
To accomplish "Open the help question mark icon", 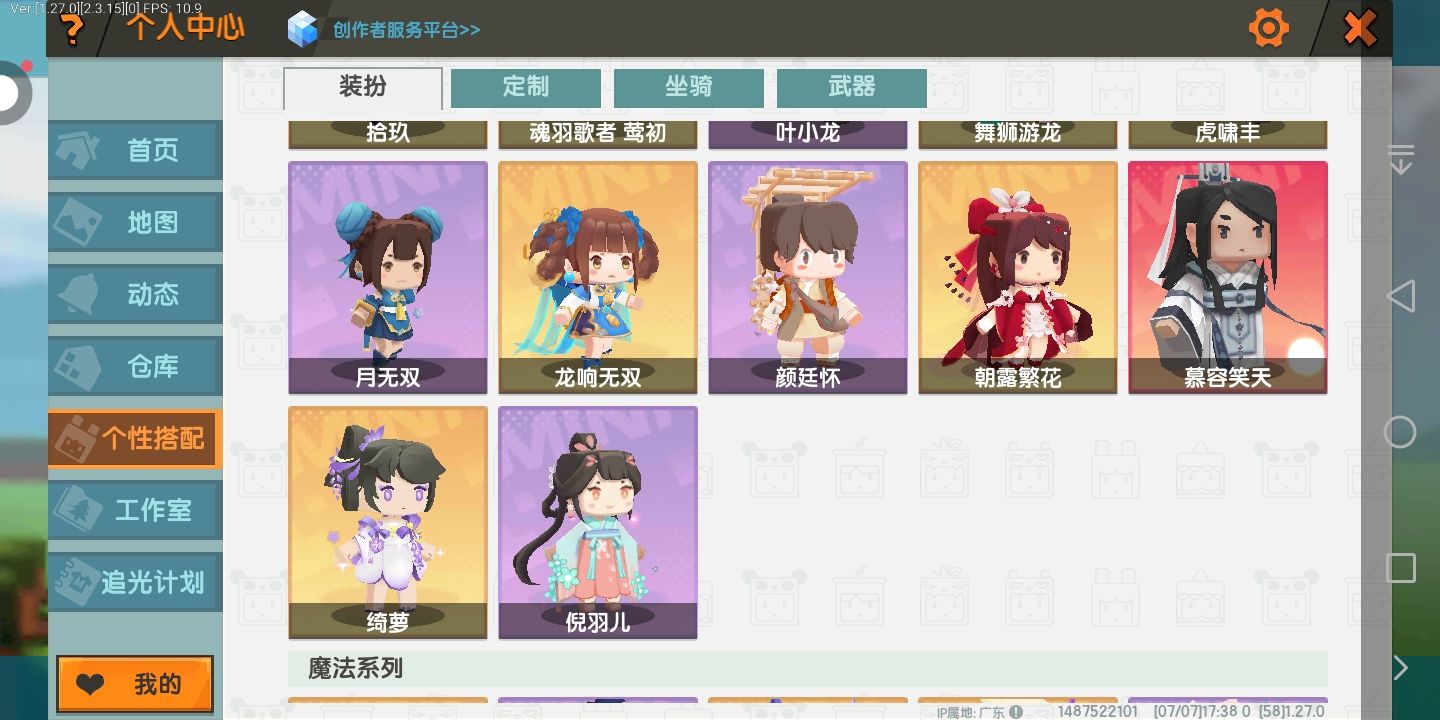I will (72, 29).
